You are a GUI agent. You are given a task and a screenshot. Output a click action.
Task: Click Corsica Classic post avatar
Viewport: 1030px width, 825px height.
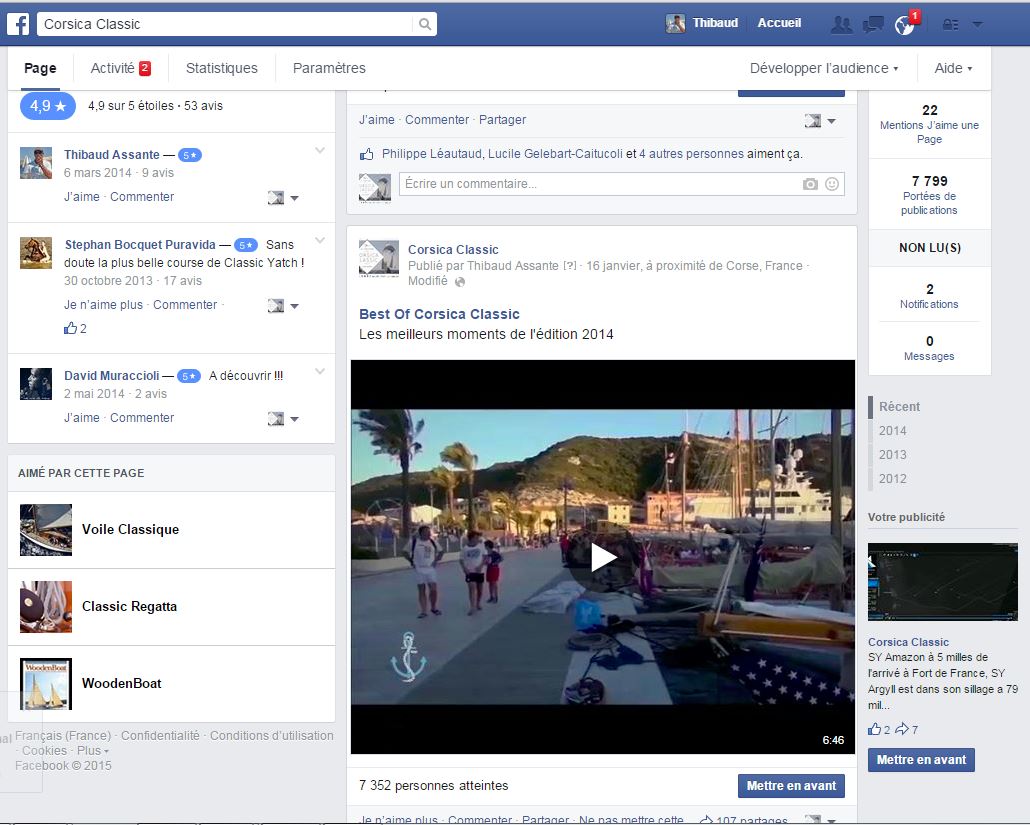coord(379,259)
